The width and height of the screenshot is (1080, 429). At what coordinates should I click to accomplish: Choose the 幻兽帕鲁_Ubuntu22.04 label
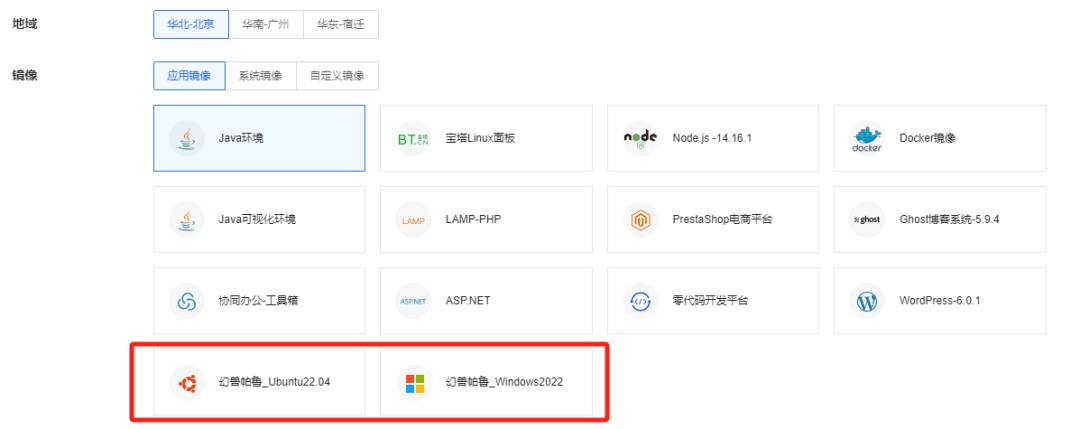pos(274,382)
